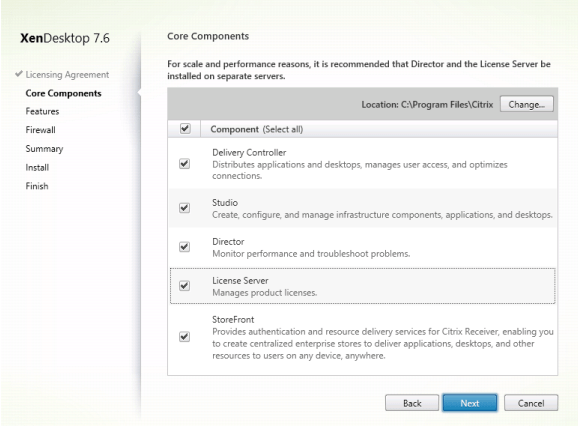Viewport: 578px width, 428px height.
Task: Select the Director component title
Action: 228,241
